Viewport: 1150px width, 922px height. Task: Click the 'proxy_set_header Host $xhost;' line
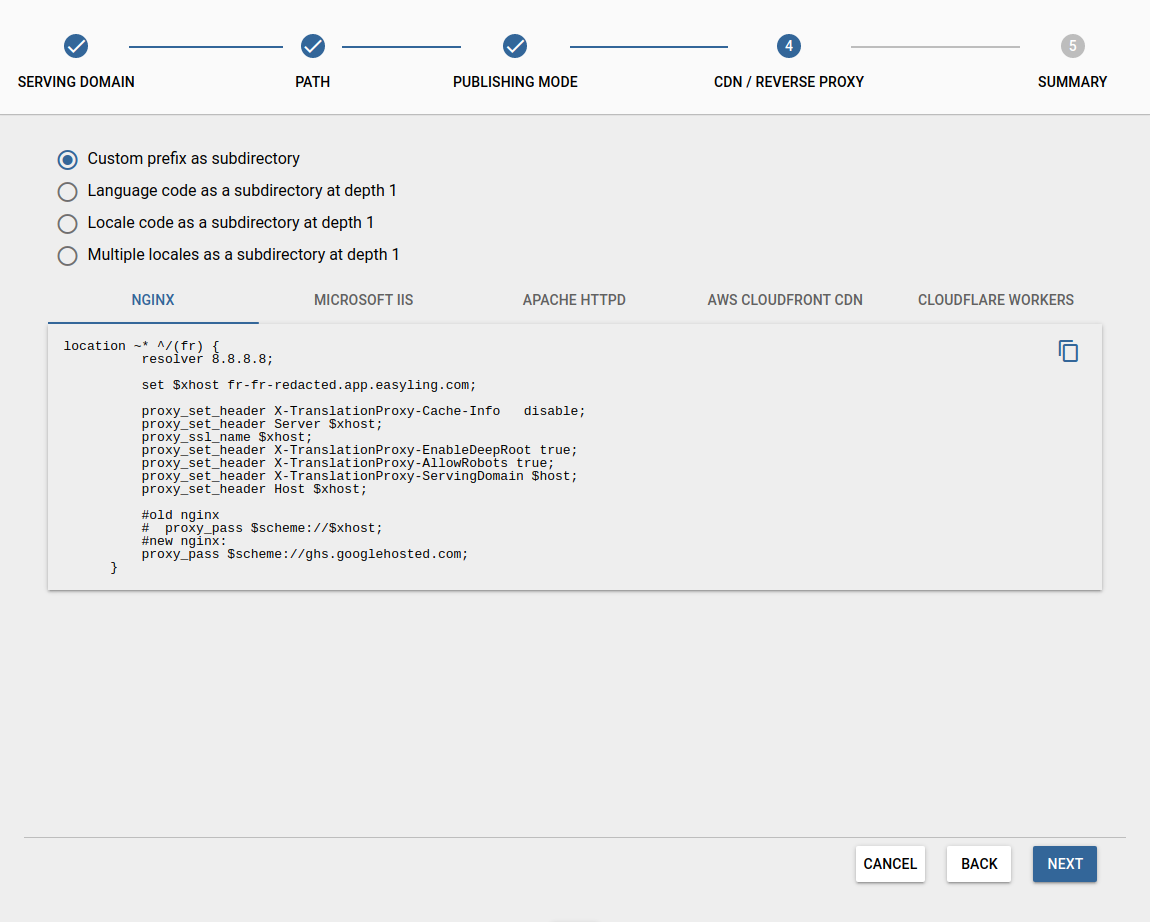(x=254, y=489)
